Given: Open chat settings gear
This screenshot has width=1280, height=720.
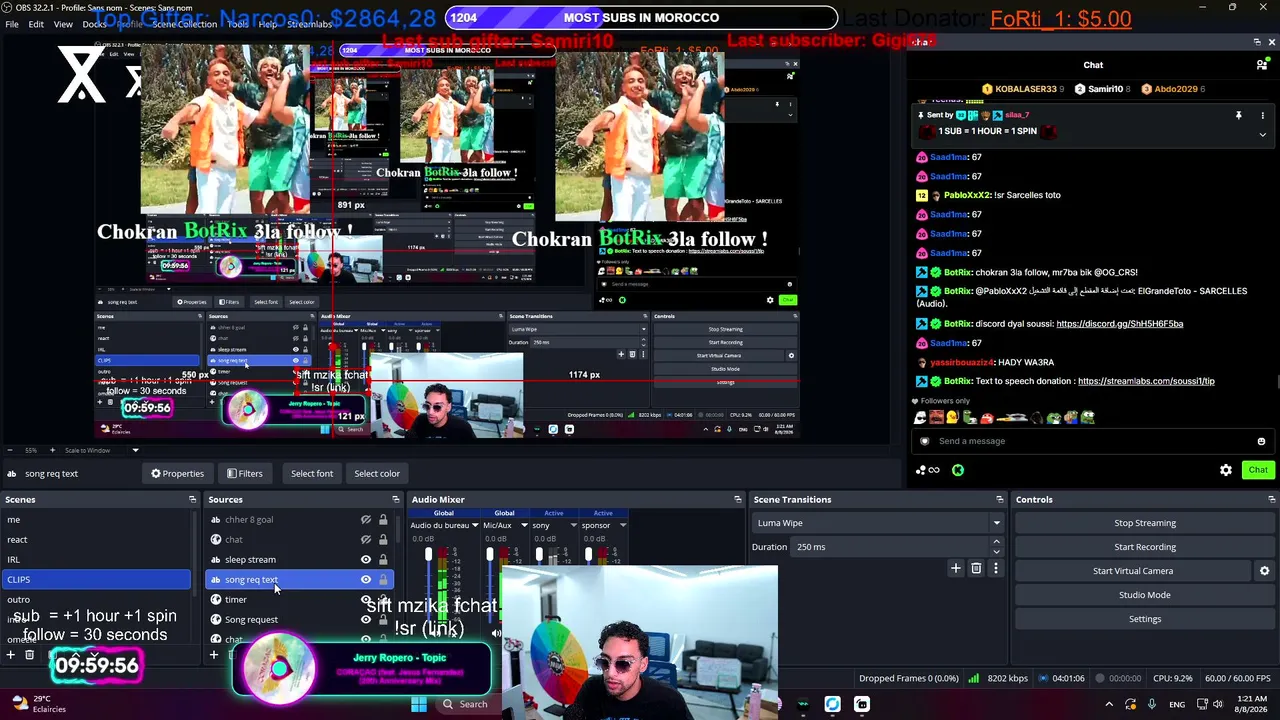Looking at the screenshot, I should coord(1226,470).
